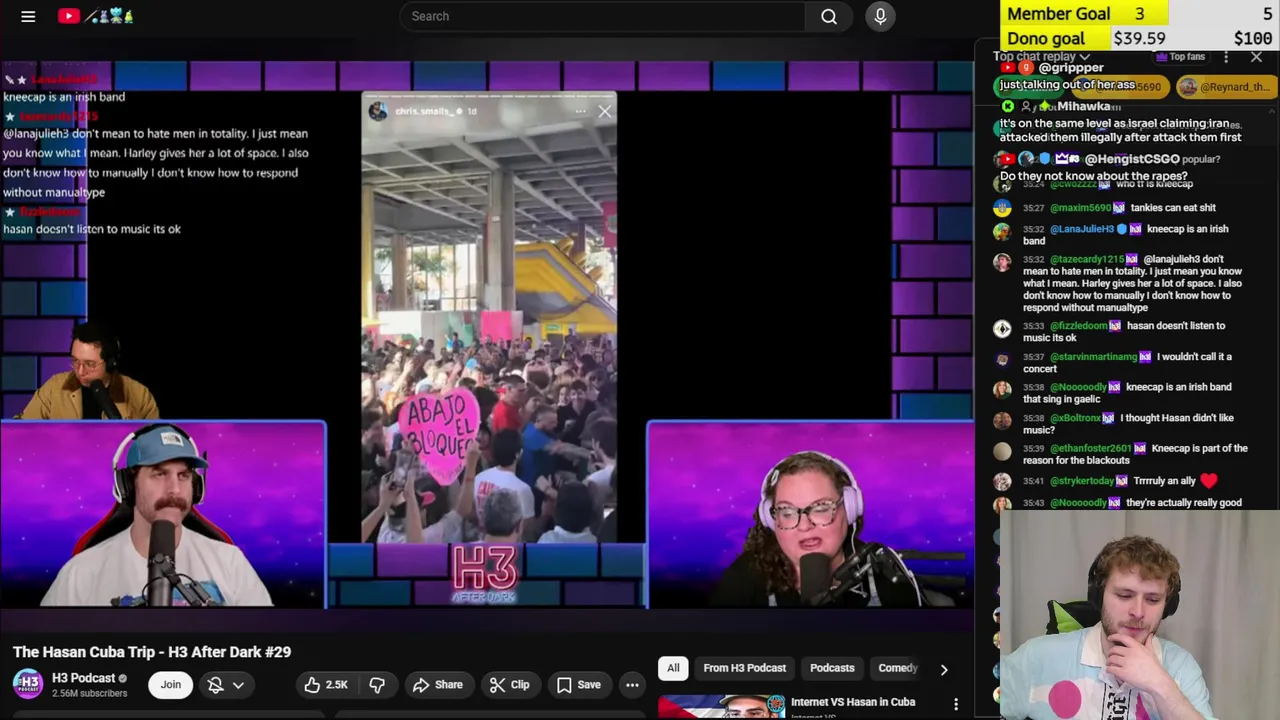Expand the Top chat replay dropdown
The width and height of the screenshot is (1280, 720).
click(1040, 57)
